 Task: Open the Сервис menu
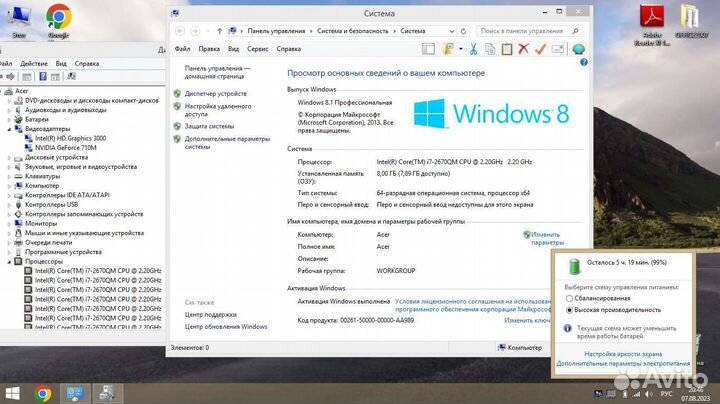click(x=257, y=49)
